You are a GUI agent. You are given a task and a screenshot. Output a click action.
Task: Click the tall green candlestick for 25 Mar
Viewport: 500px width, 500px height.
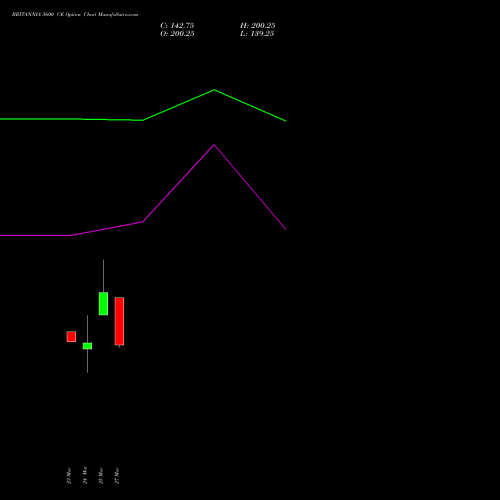pos(103,303)
